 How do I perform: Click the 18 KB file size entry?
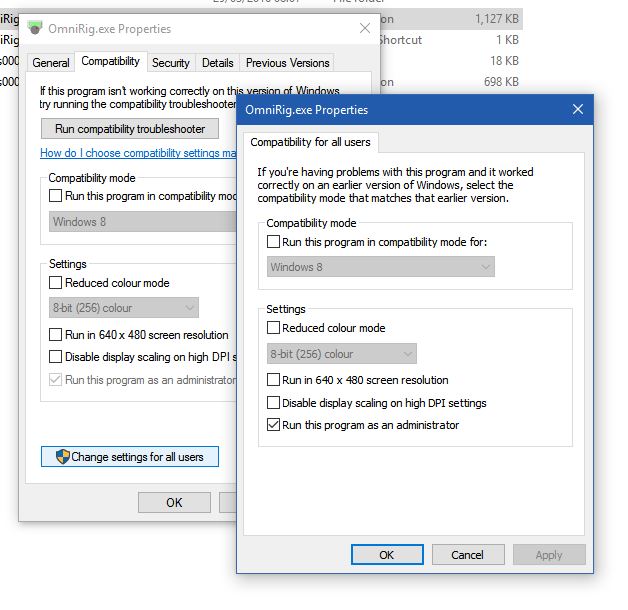504,60
